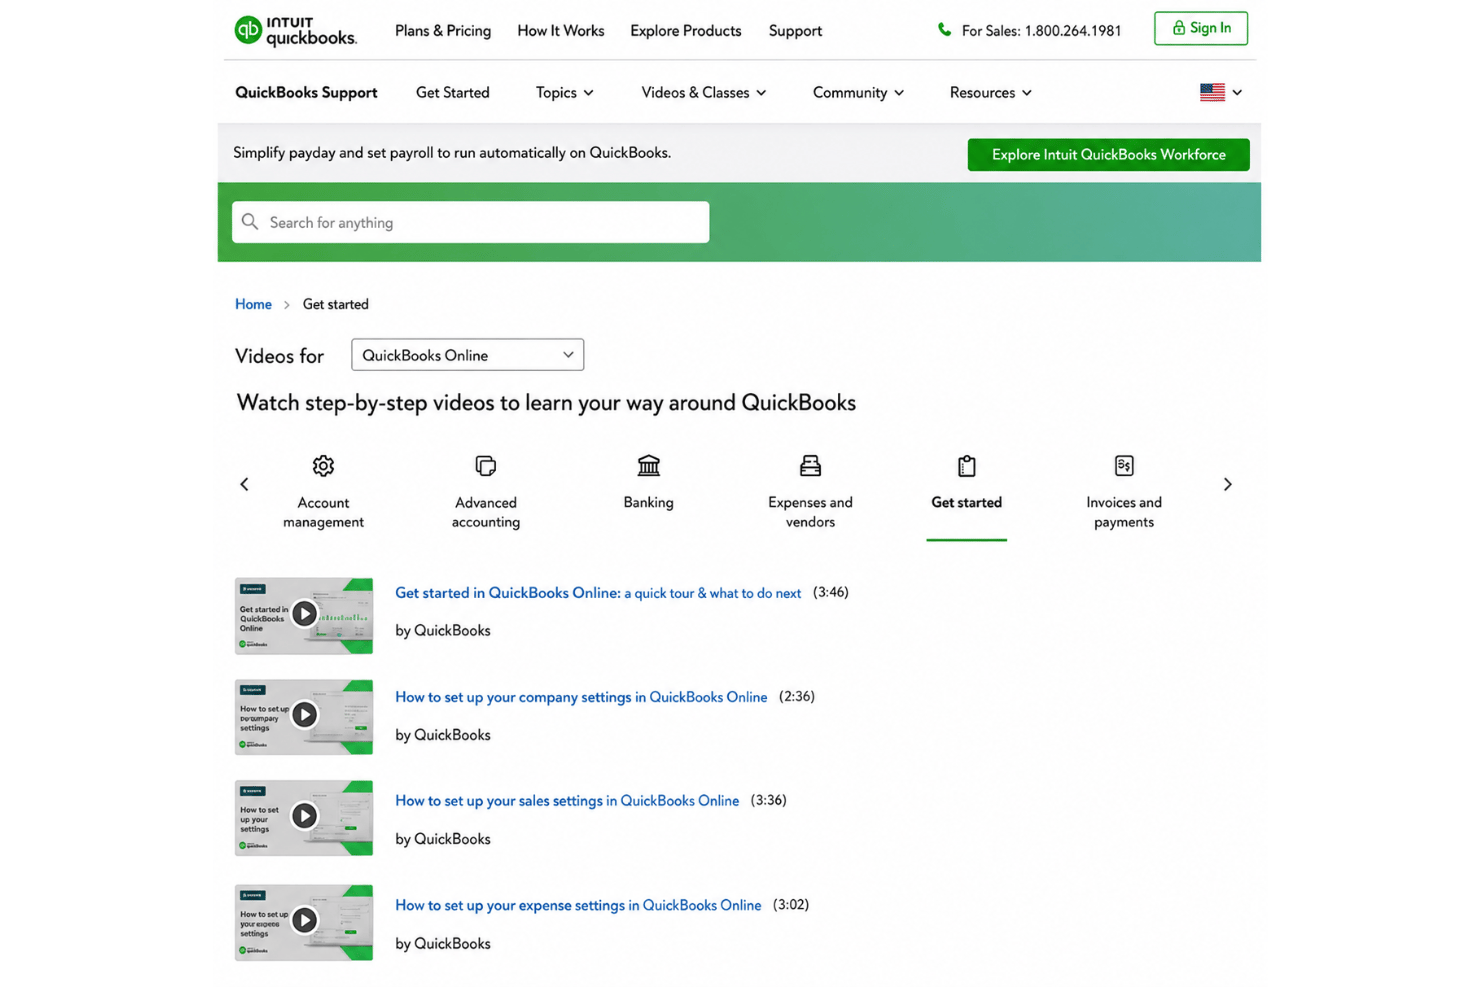Viewport: 1480px width, 987px height.
Task: Play the sales settings video thumbnail
Action: (304, 817)
